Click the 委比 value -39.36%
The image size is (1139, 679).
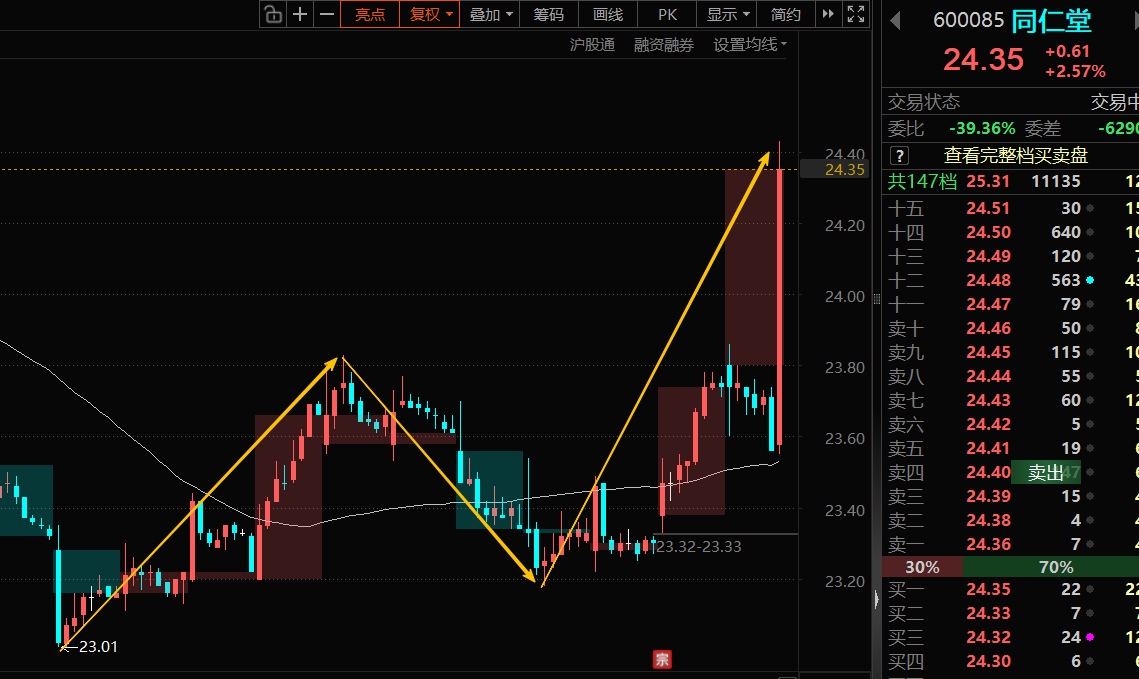point(982,129)
